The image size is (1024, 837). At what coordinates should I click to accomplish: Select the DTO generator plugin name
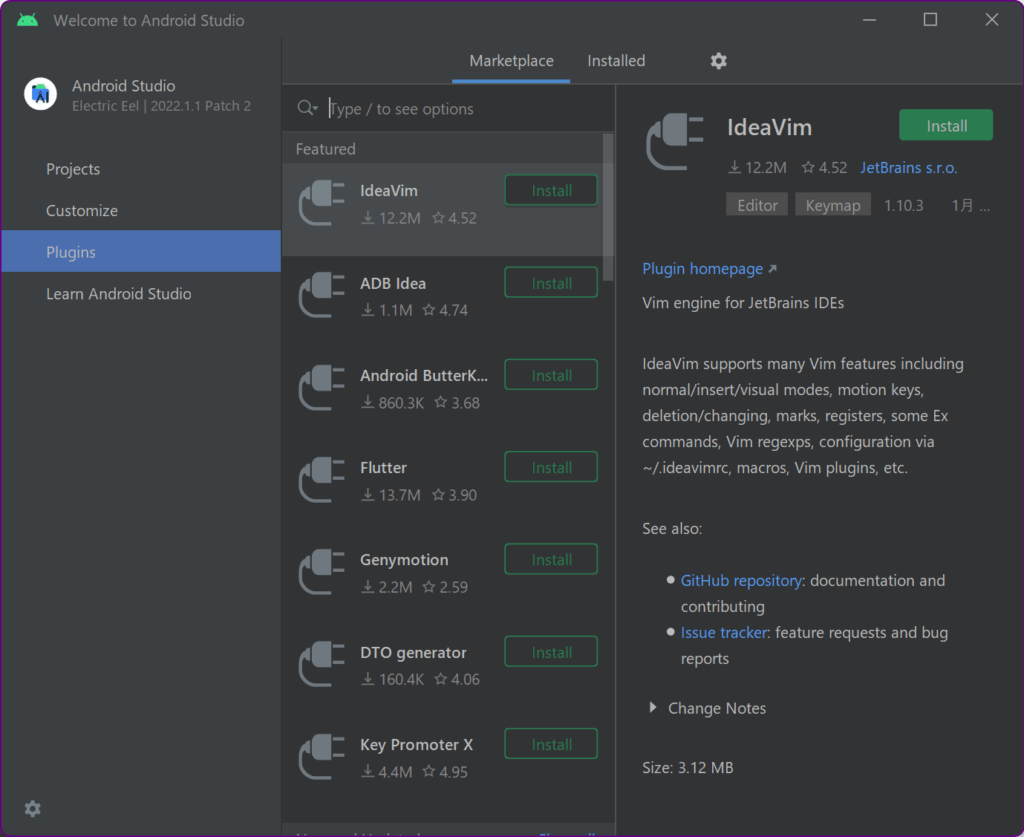[x=413, y=652]
